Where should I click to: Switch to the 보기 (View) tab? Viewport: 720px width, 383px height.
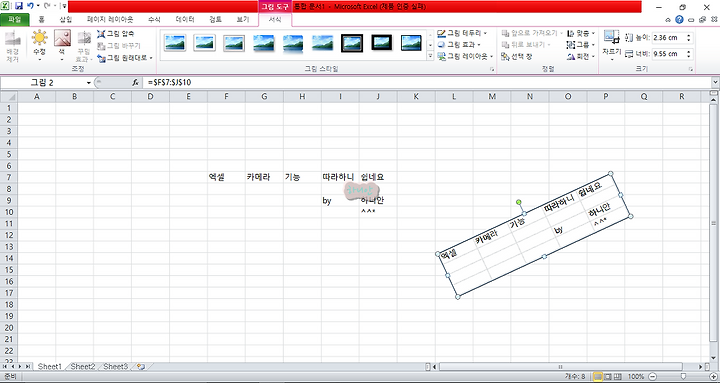pyautogui.click(x=242, y=20)
